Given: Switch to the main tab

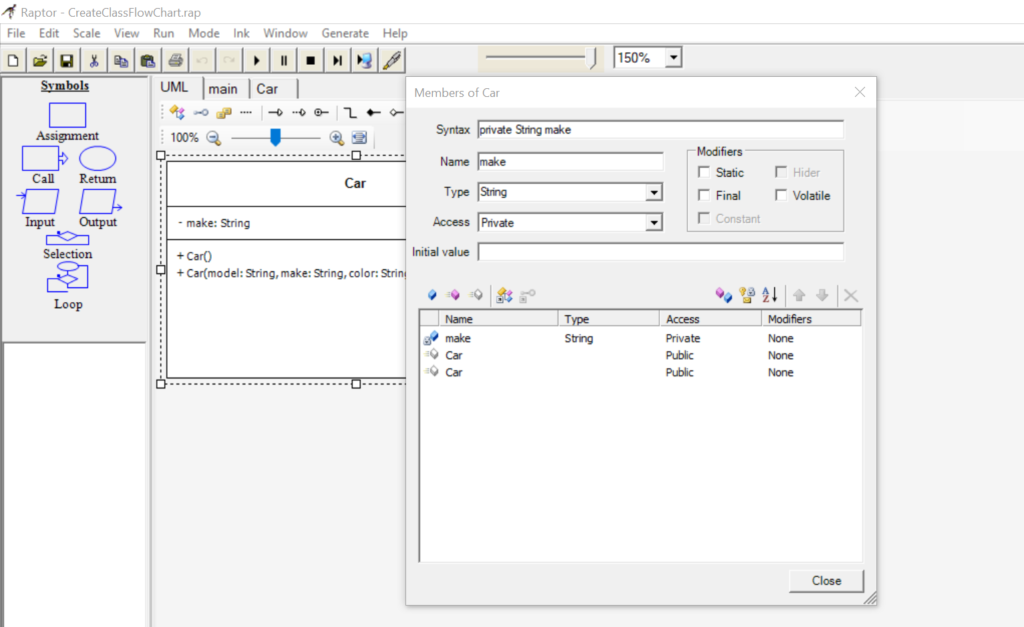Looking at the screenshot, I should (224, 88).
